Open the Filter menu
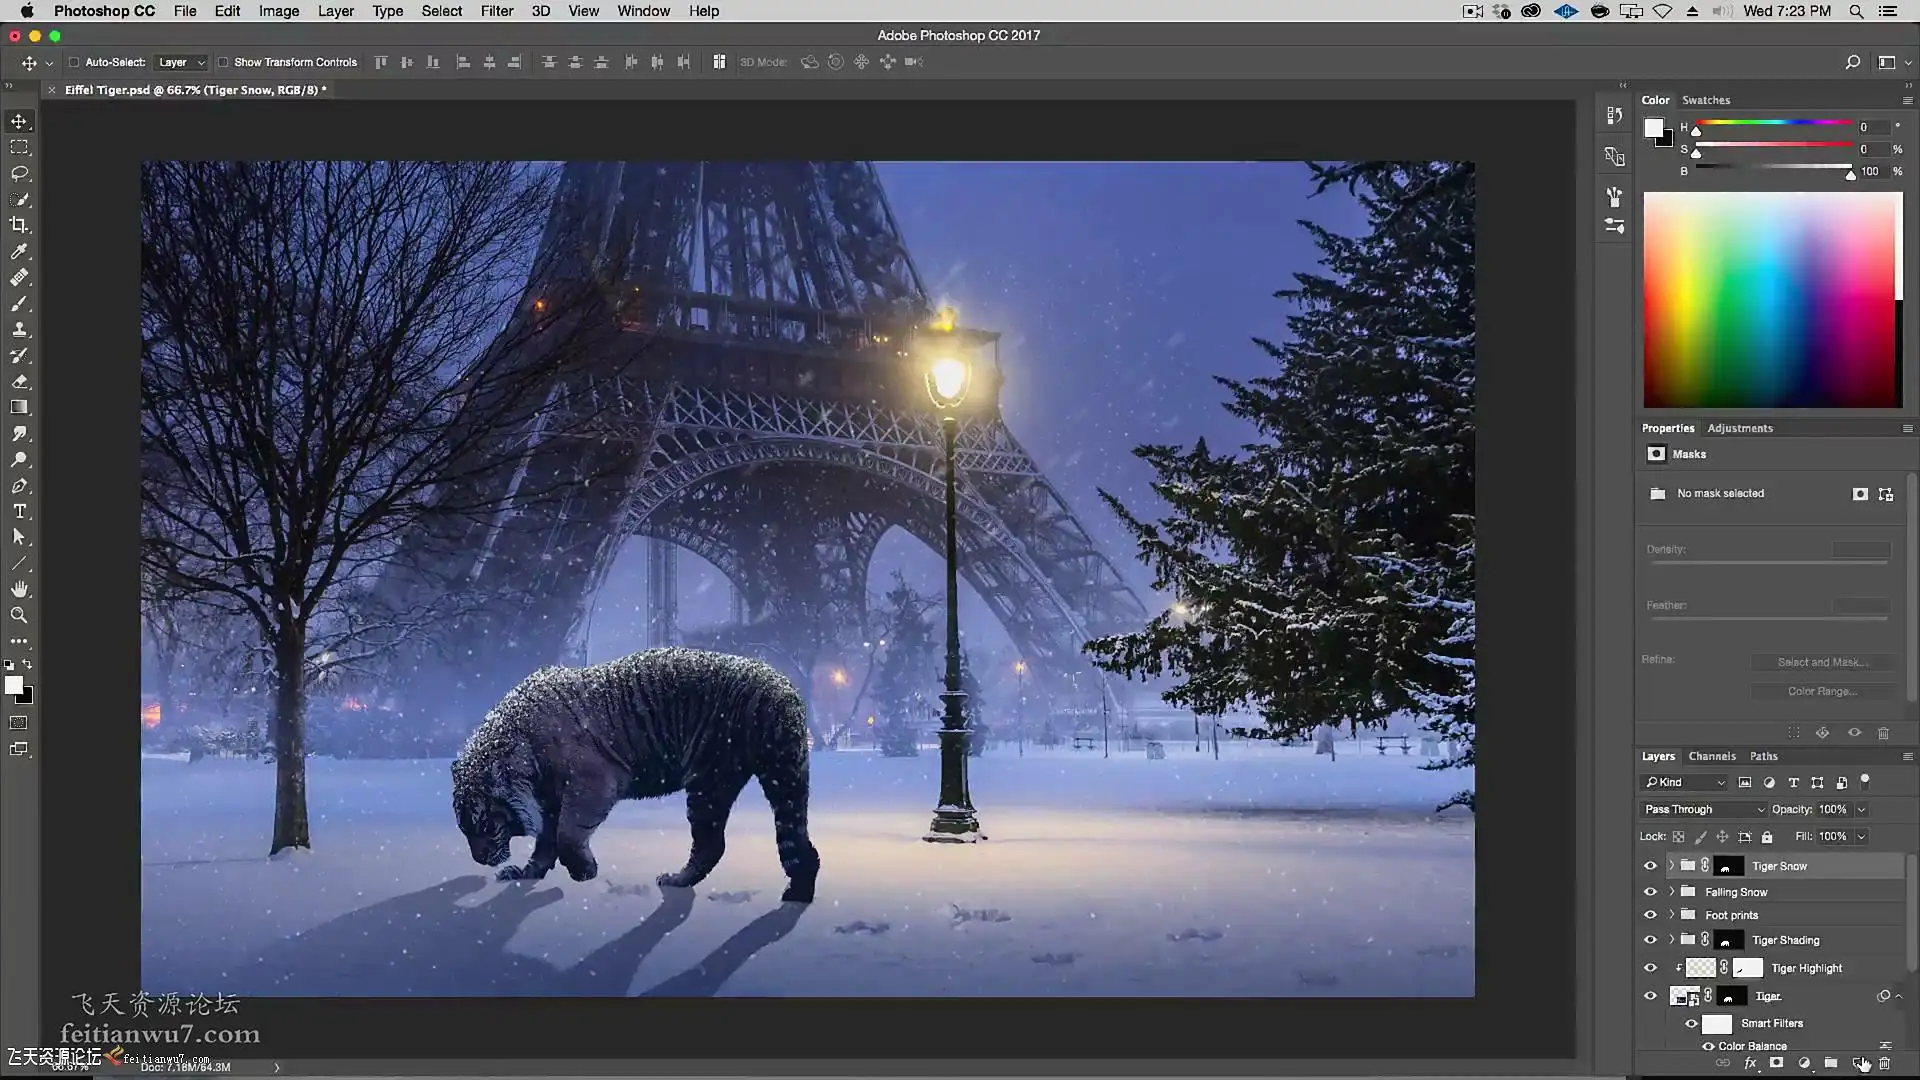The image size is (1920, 1080). point(496,11)
